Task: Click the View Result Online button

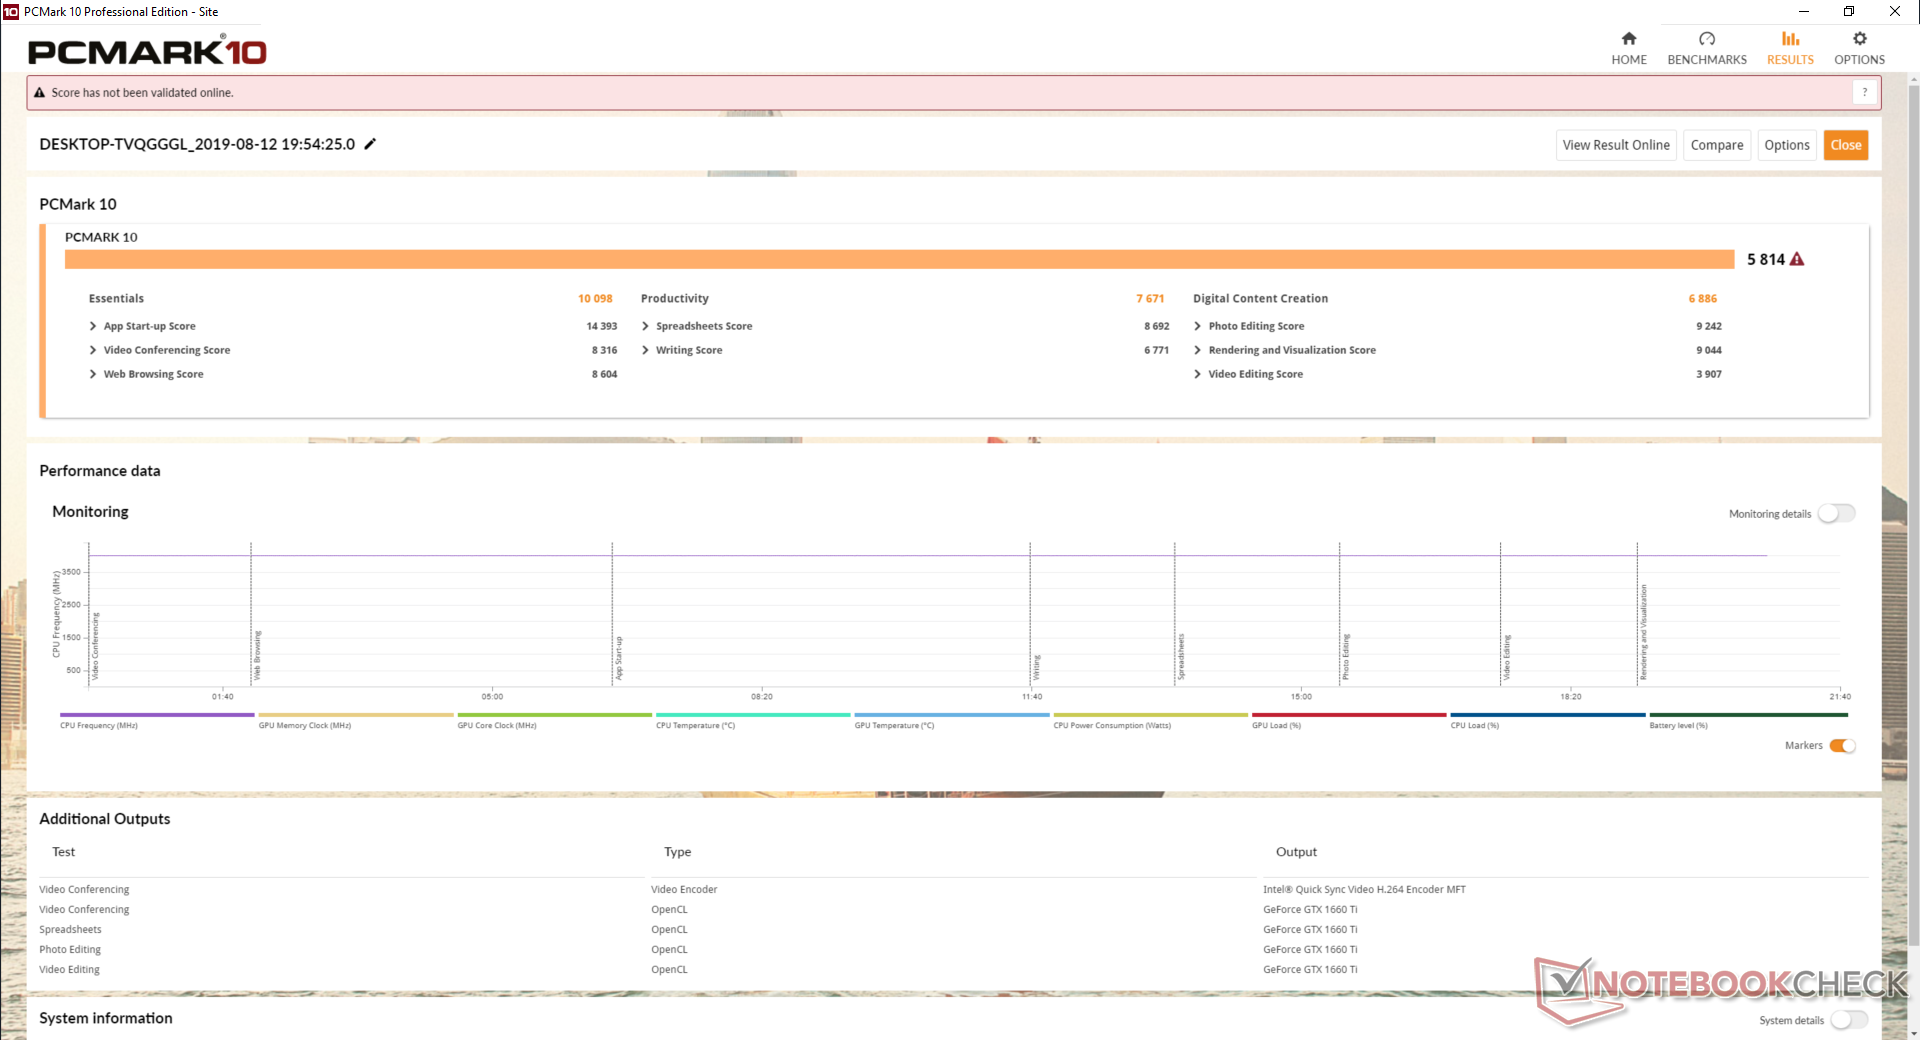Action: click(1615, 145)
